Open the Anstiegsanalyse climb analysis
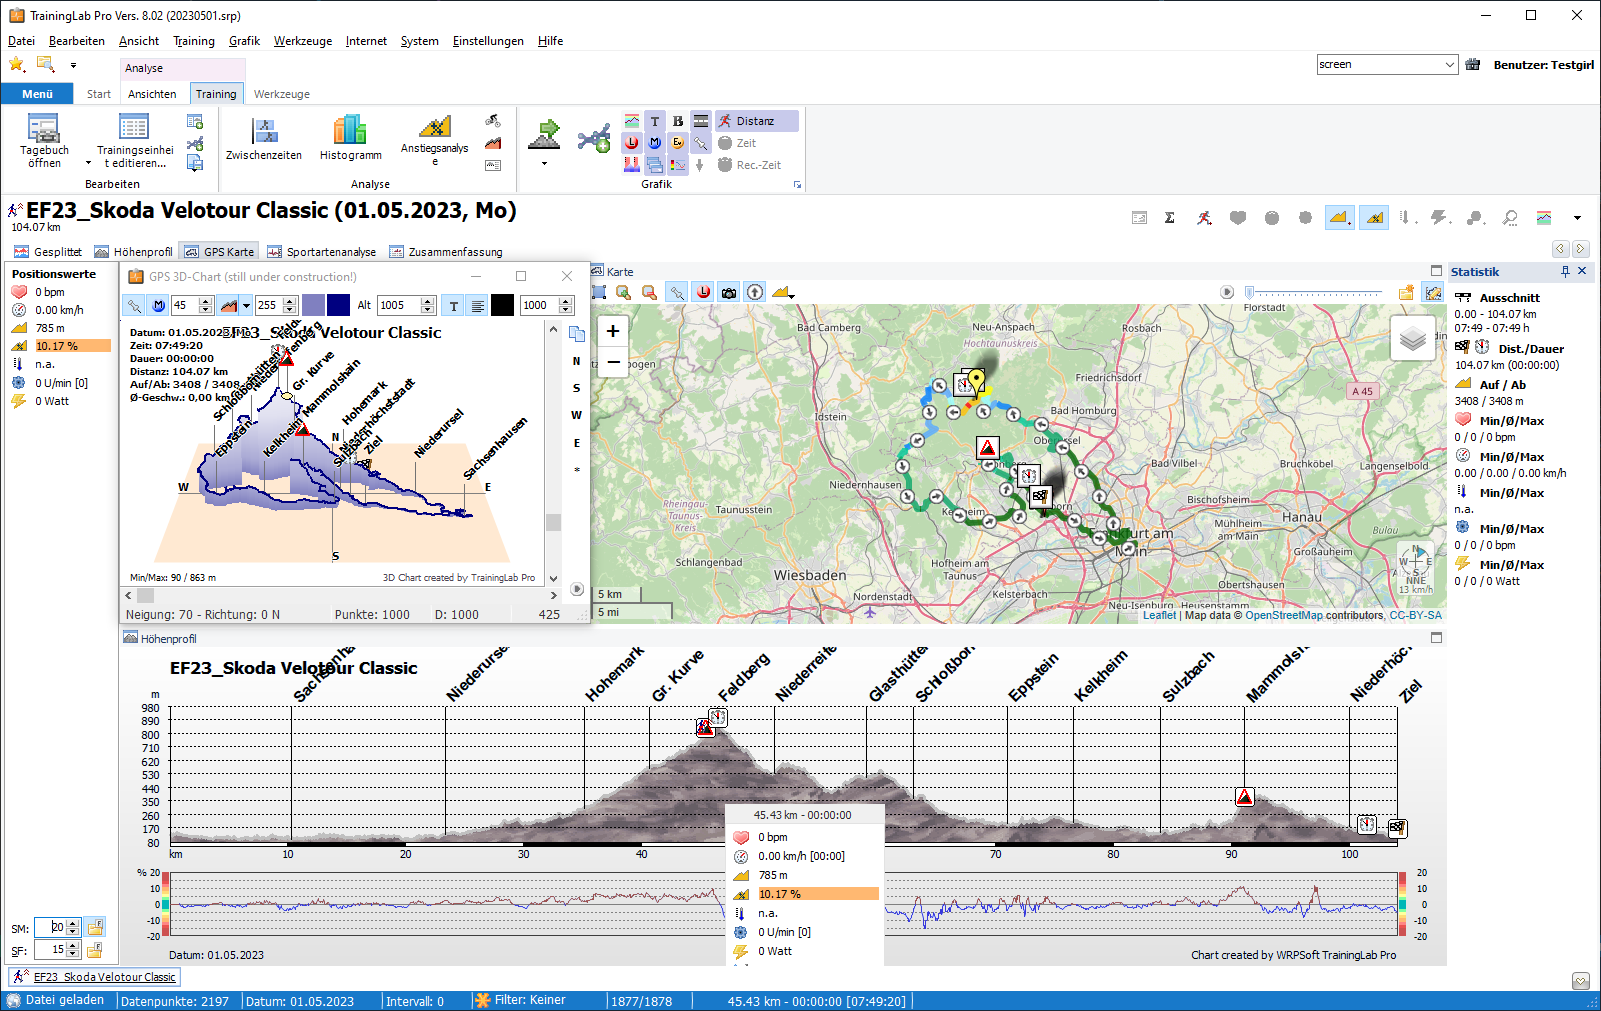 (434, 141)
